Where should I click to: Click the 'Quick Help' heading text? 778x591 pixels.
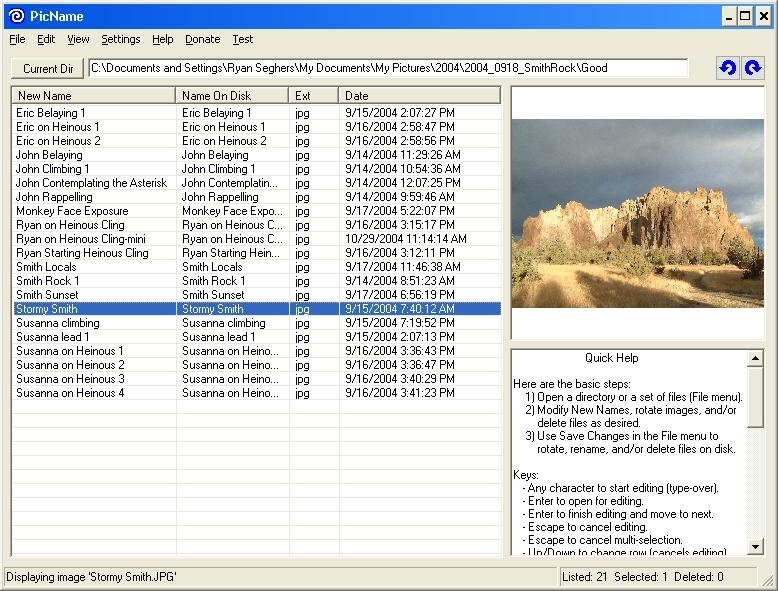tap(611, 358)
